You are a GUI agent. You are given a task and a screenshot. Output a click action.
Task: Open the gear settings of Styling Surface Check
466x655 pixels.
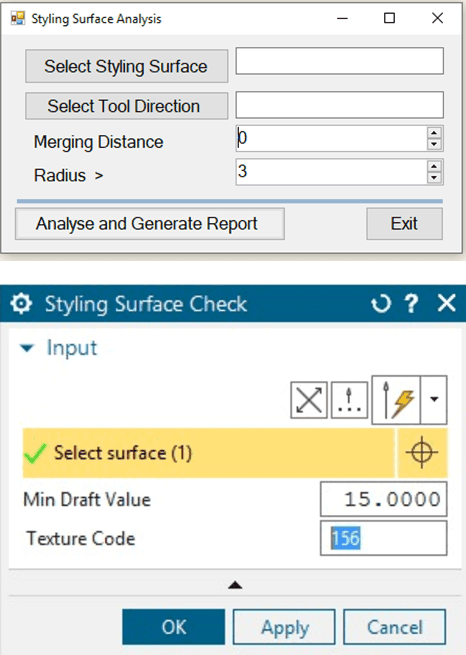coord(21,303)
